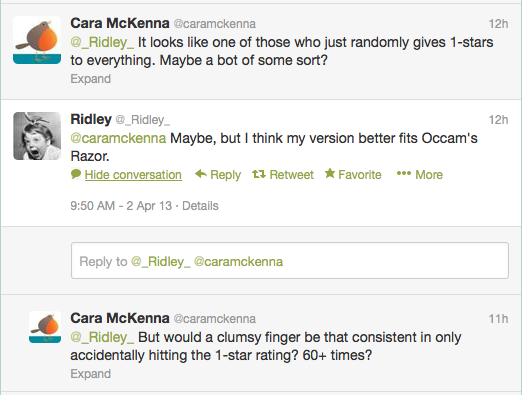
Task: Click inside the Reply to input box
Action: coord(290,261)
